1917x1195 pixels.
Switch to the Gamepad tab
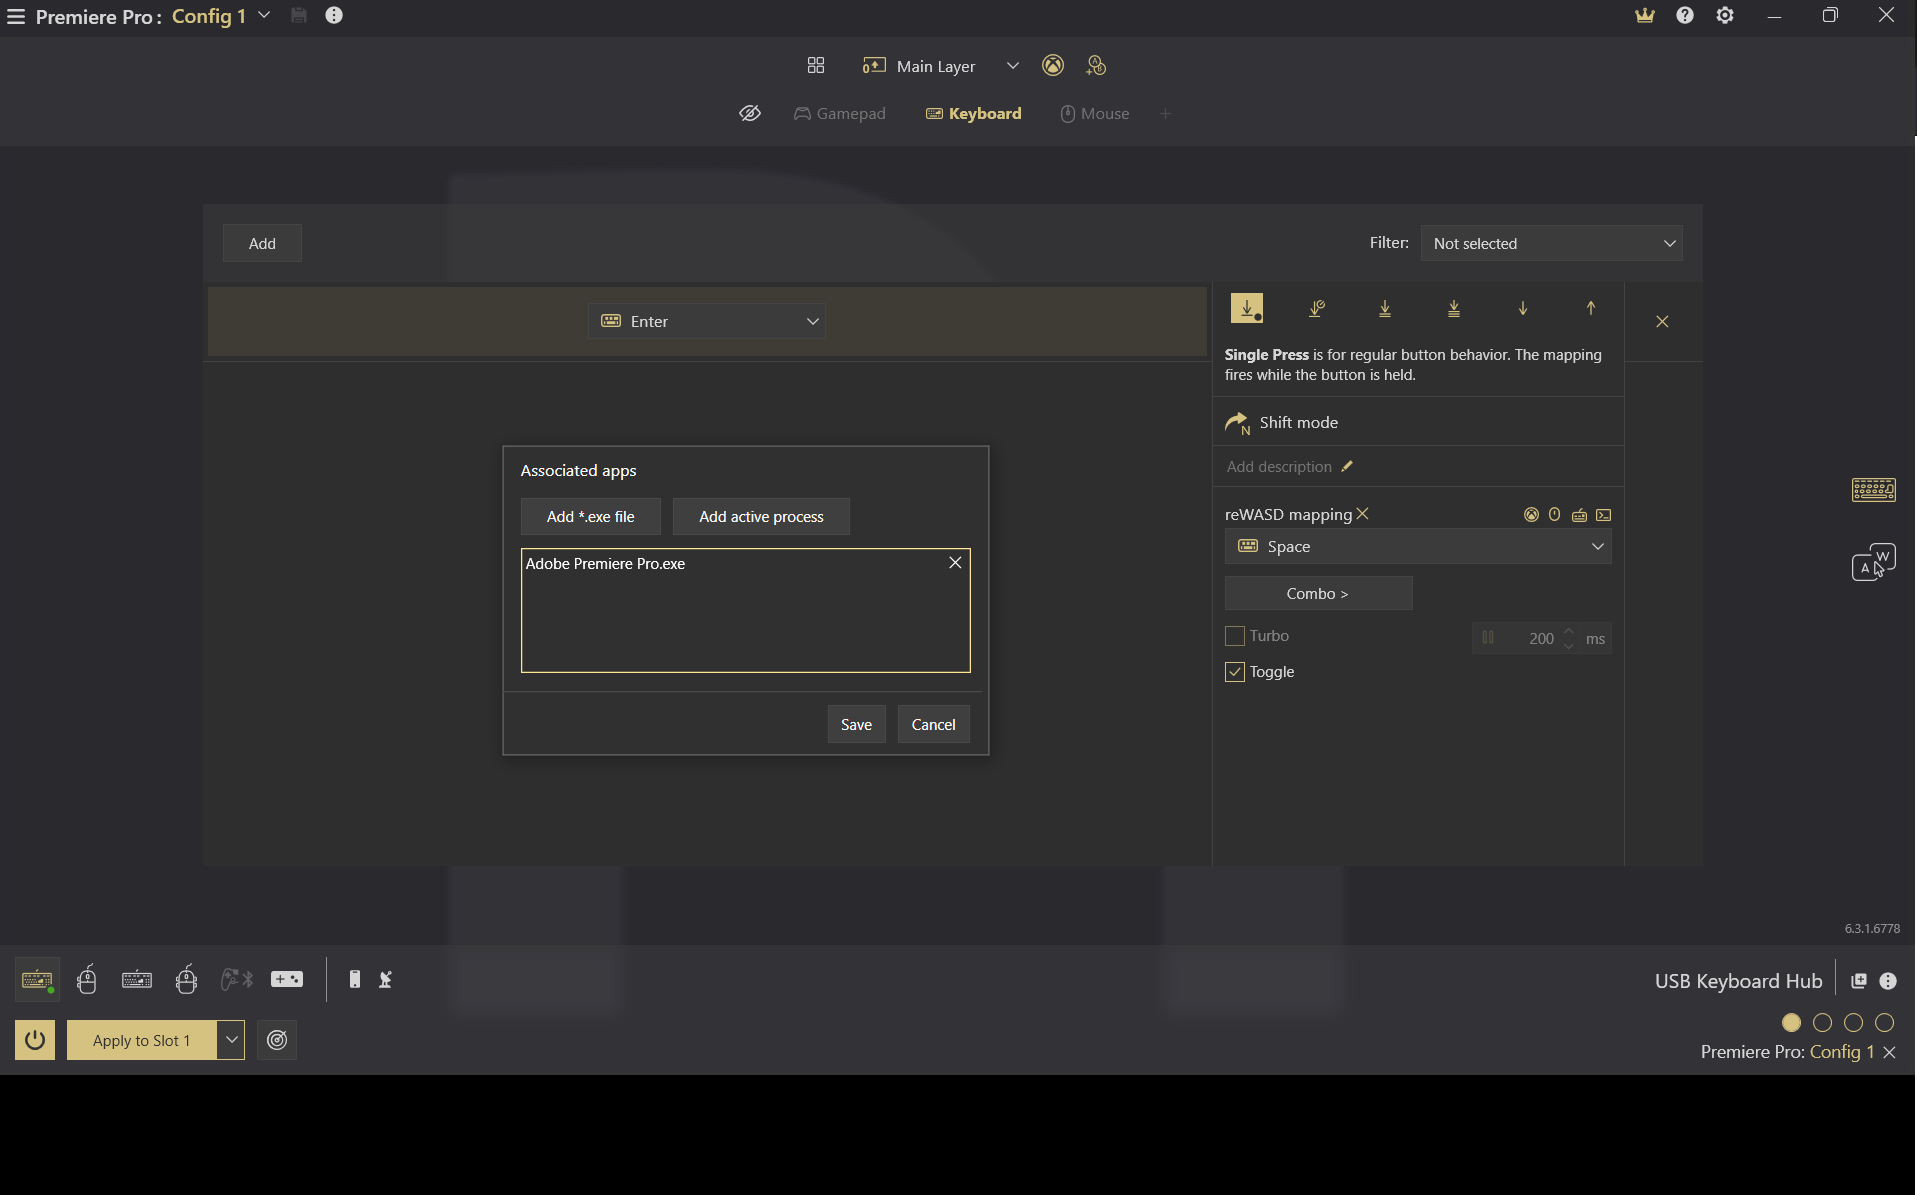pyautogui.click(x=840, y=114)
